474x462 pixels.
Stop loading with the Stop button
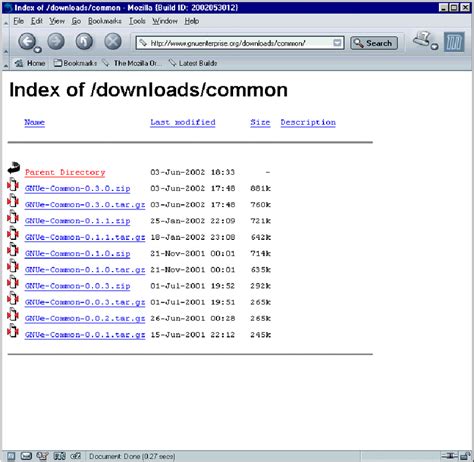pyautogui.click(x=113, y=42)
